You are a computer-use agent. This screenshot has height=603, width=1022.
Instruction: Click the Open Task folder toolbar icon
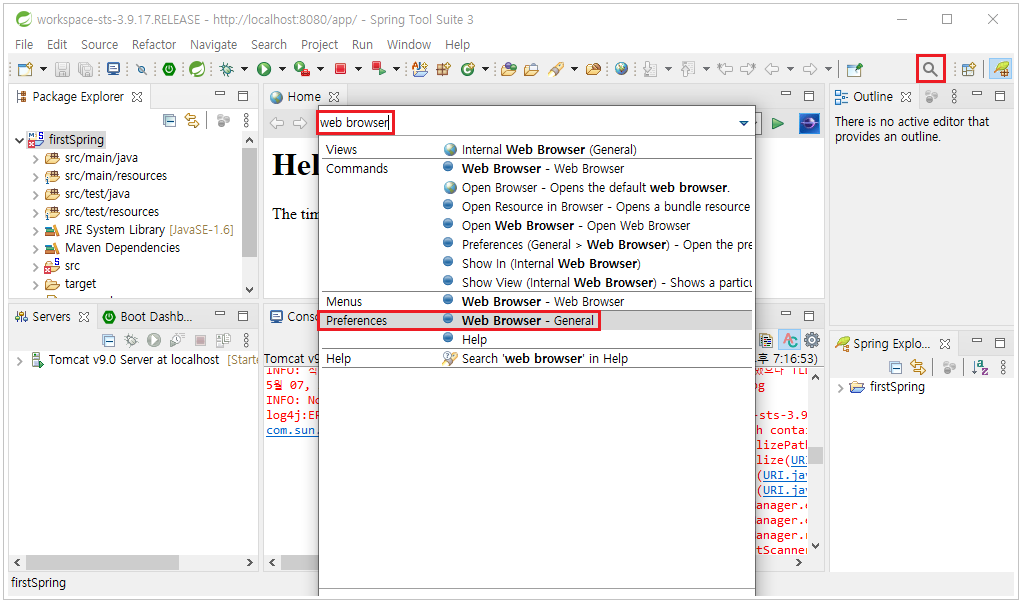point(532,69)
